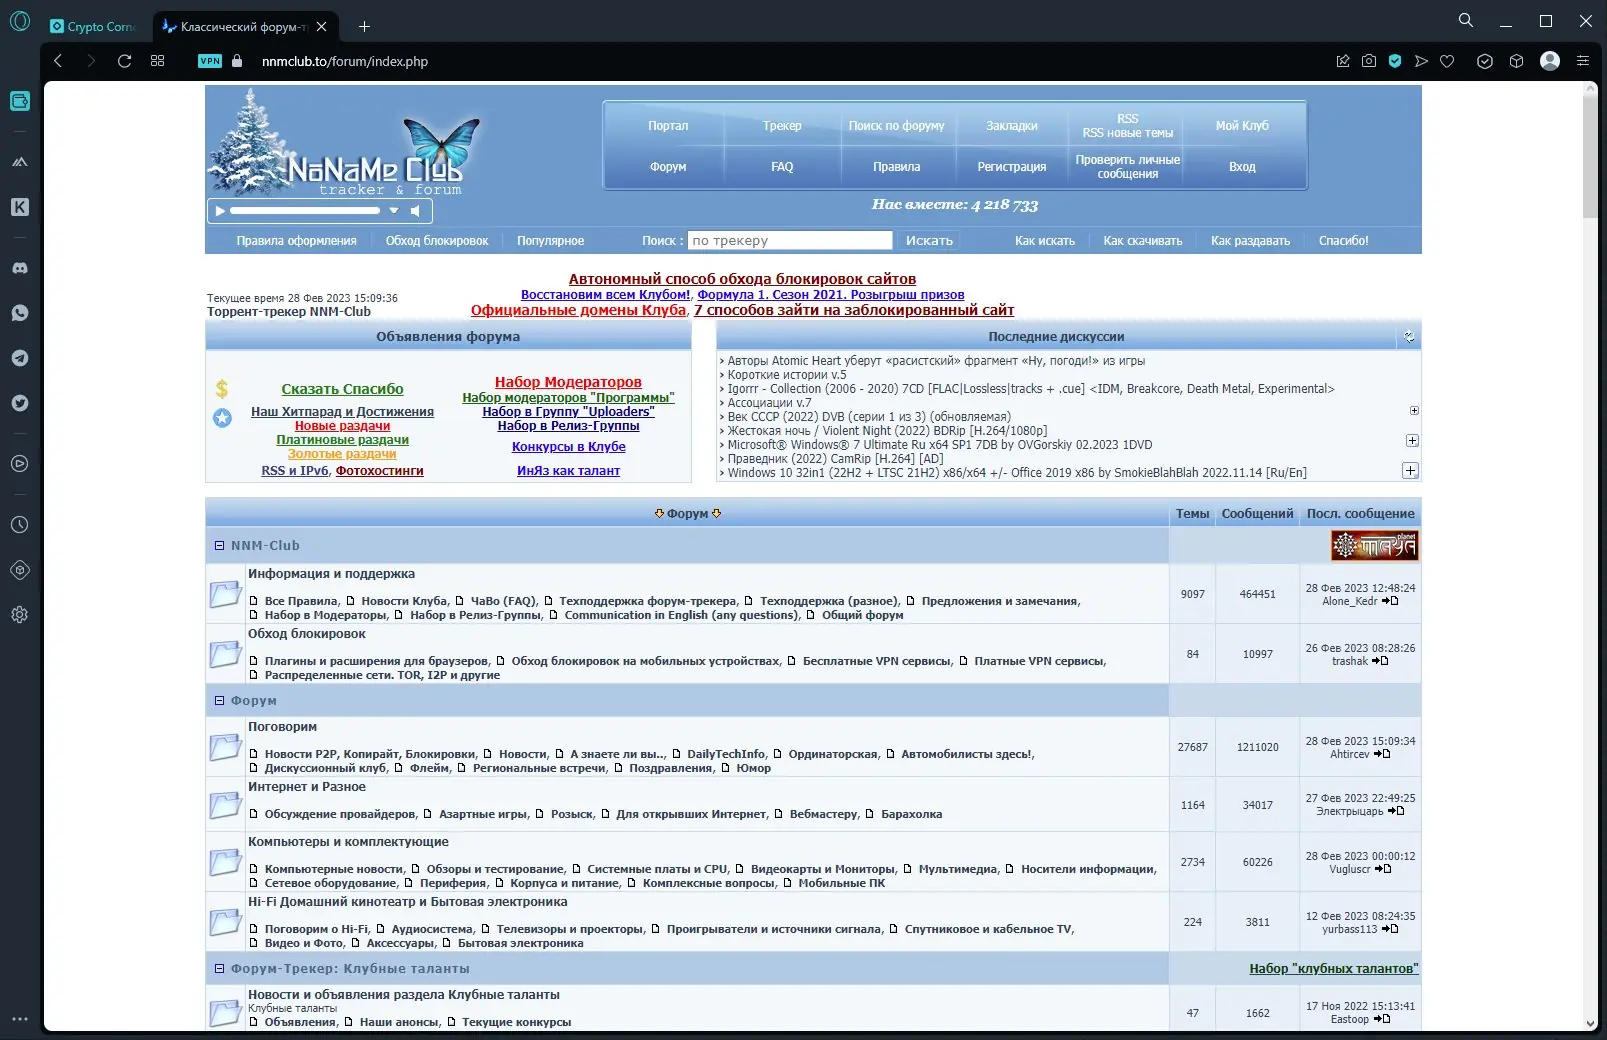Screen dimensions: 1607x1040
Task: Open the Информация и поддержка forum
Action: [x=331, y=574]
